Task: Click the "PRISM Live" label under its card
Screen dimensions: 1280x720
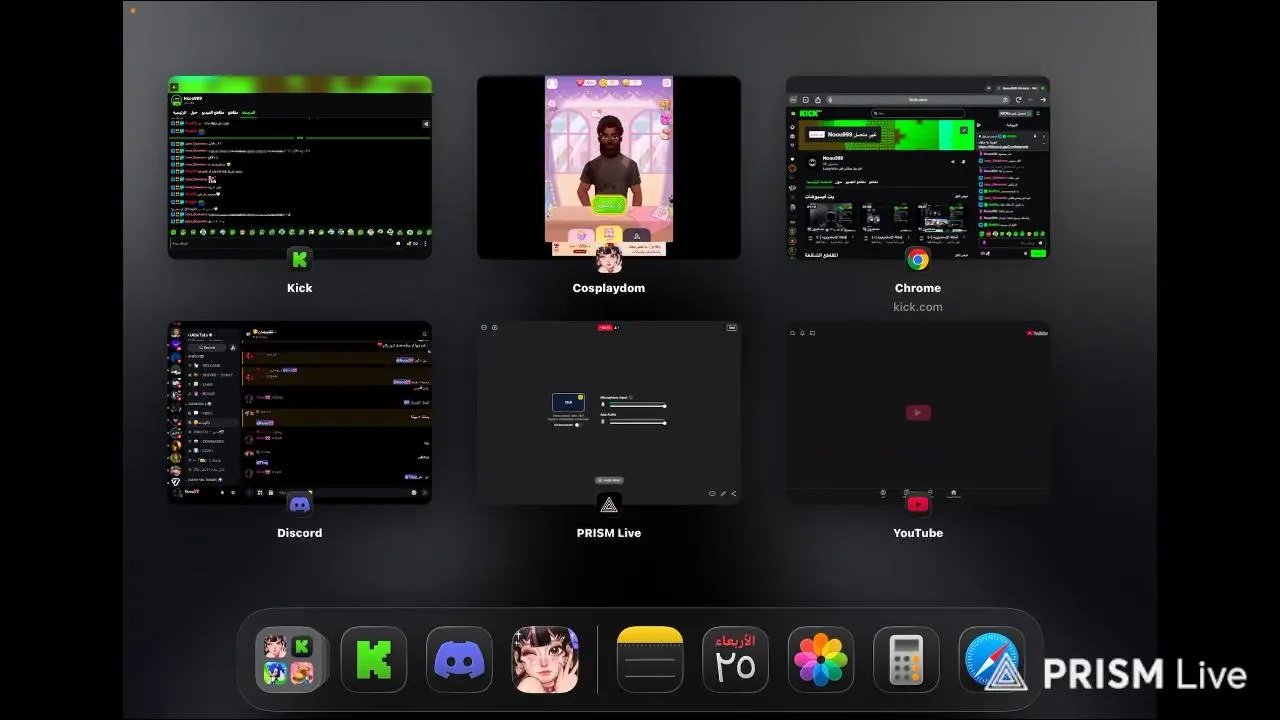Action: tap(609, 533)
